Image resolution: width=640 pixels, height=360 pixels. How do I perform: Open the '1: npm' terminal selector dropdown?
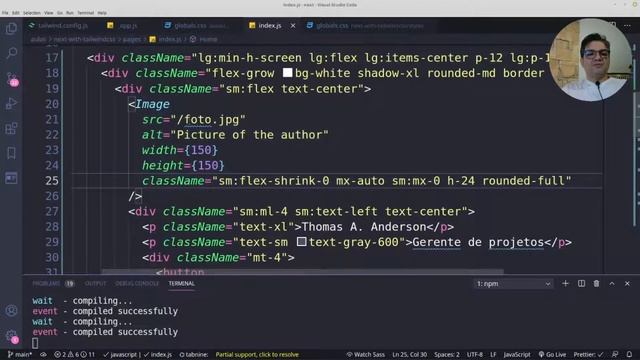coord(513,284)
